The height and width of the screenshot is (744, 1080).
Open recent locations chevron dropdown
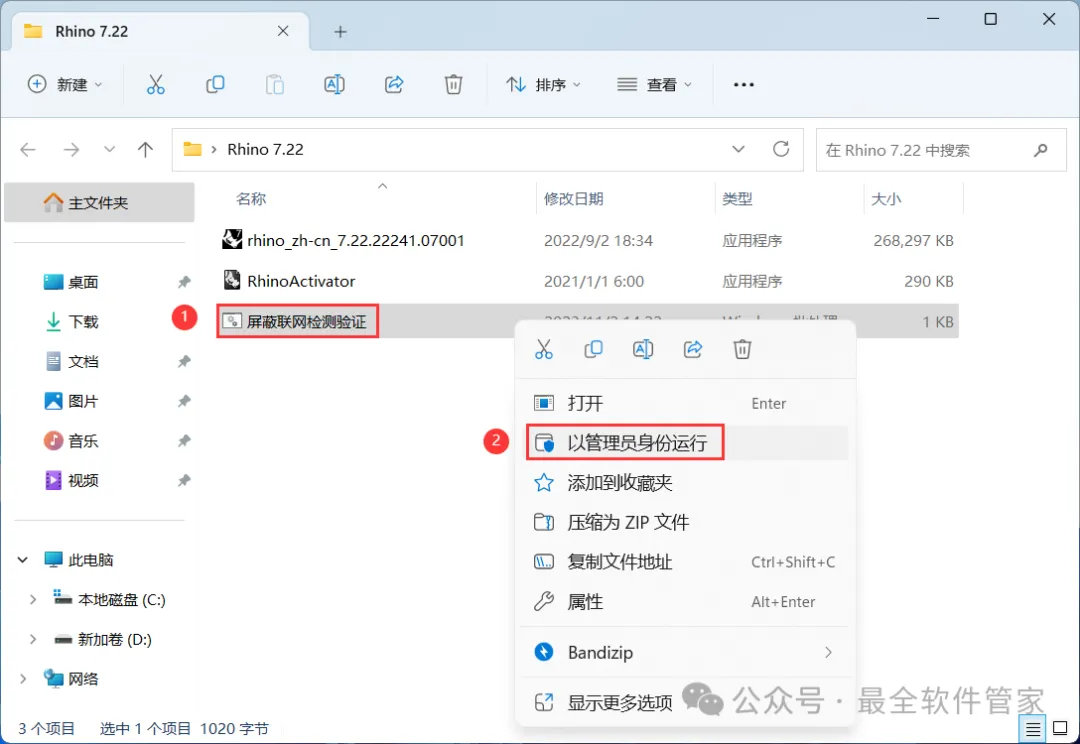click(x=110, y=149)
